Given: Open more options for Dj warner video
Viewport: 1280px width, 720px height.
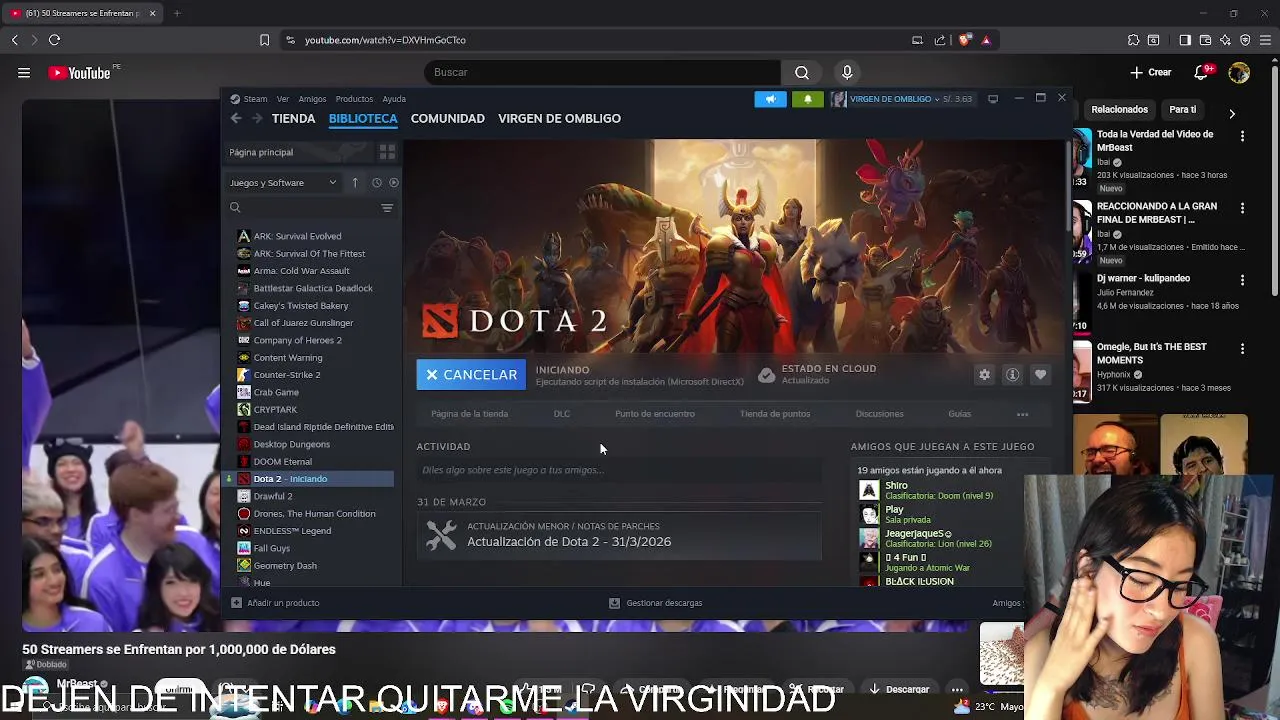Looking at the screenshot, I should pyautogui.click(x=1242, y=280).
